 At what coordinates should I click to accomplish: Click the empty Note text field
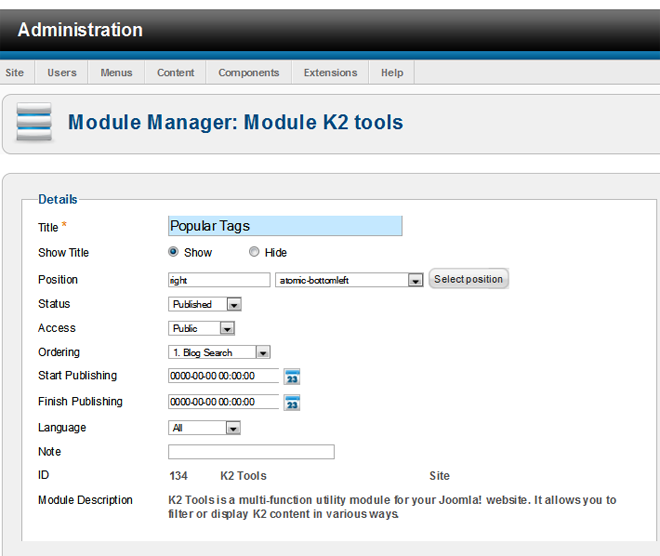click(251, 452)
